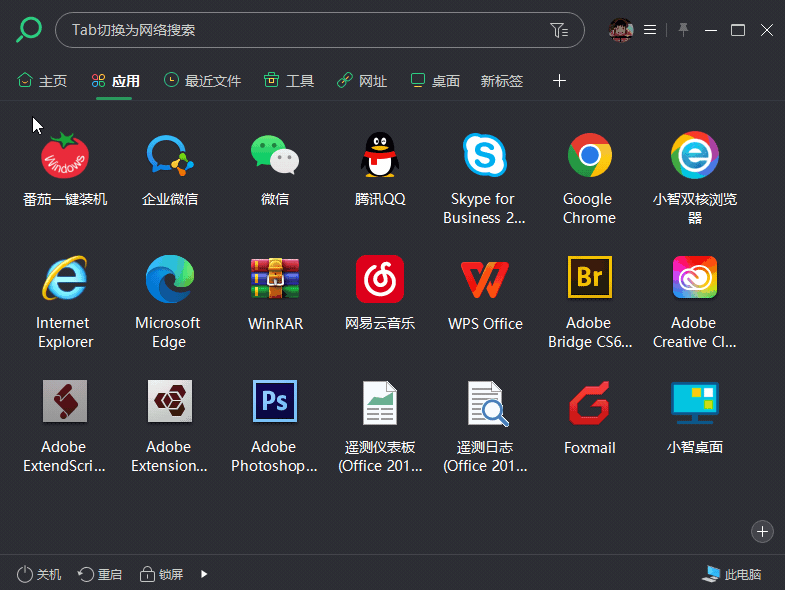Select the 应用 tab
Image resolution: width=785 pixels, height=590 pixels.
point(115,81)
